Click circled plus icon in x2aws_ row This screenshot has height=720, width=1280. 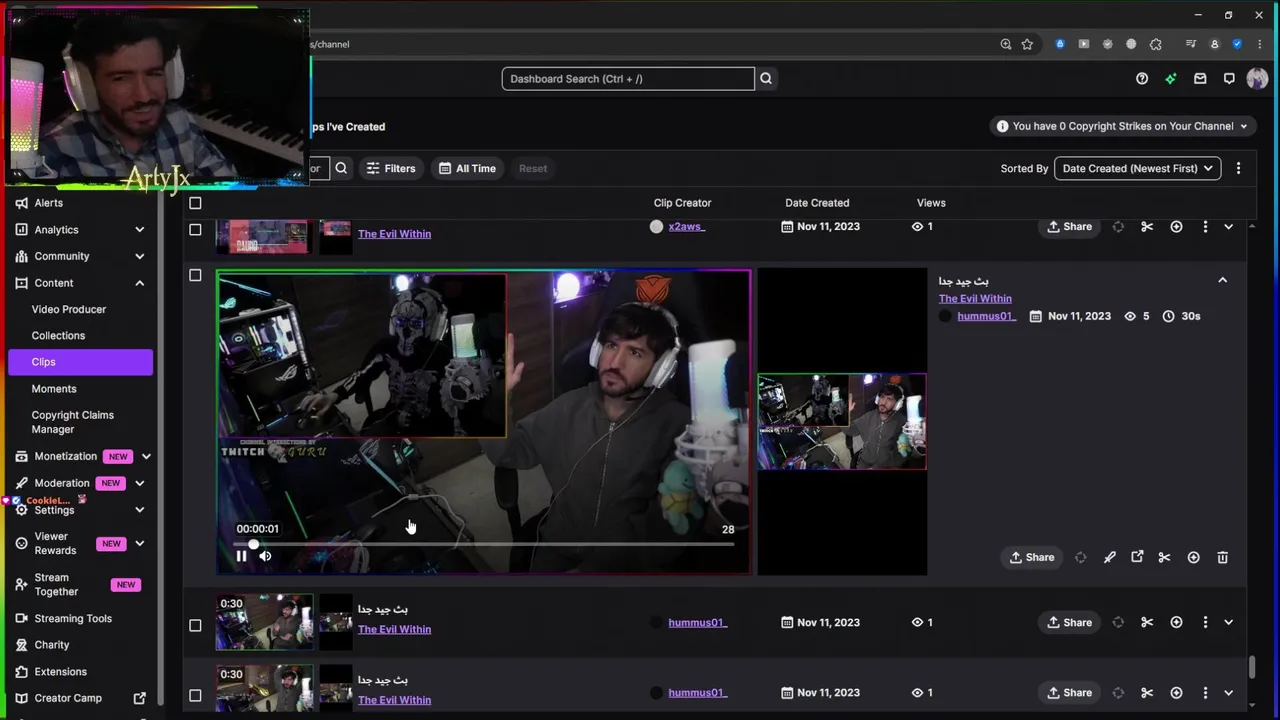tap(1176, 227)
